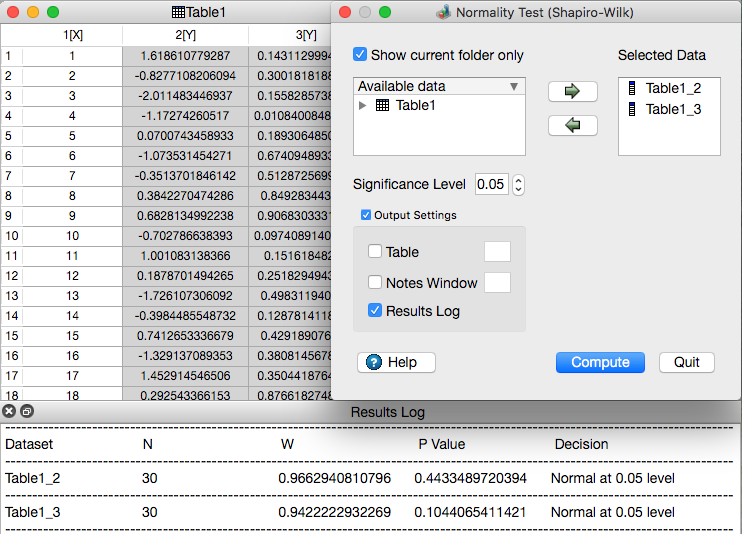This screenshot has height=534, width=742.
Task: Disable the Results Log output checkbox
Action: coord(375,311)
